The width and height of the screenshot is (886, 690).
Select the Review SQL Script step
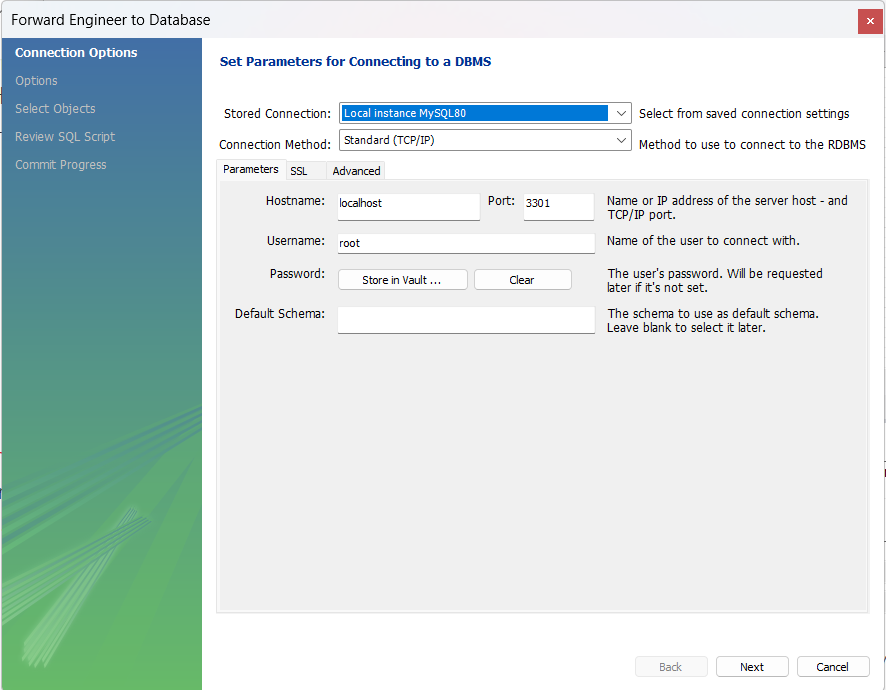[64, 137]
